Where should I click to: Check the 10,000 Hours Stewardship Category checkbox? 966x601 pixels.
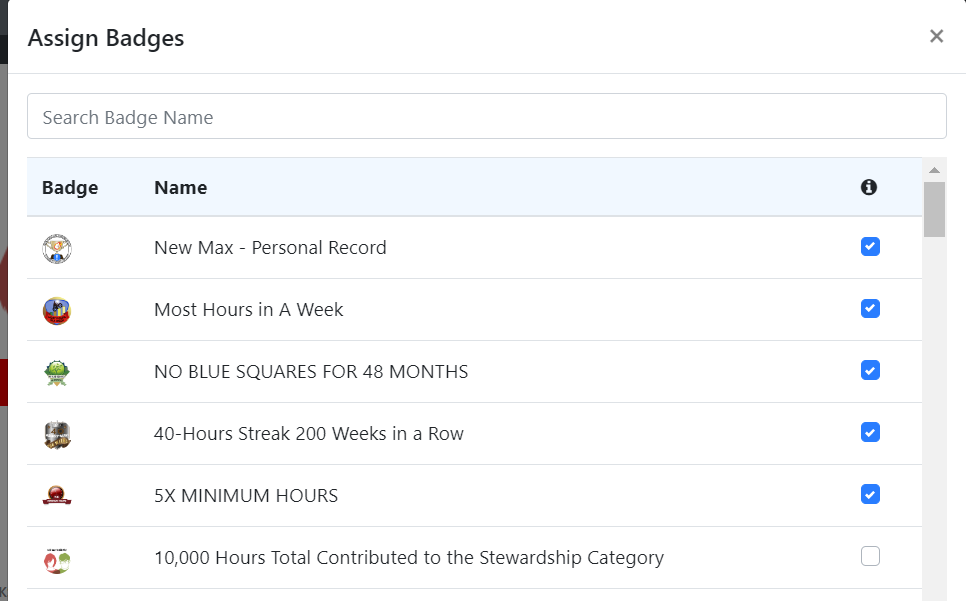tap(870, 556)
